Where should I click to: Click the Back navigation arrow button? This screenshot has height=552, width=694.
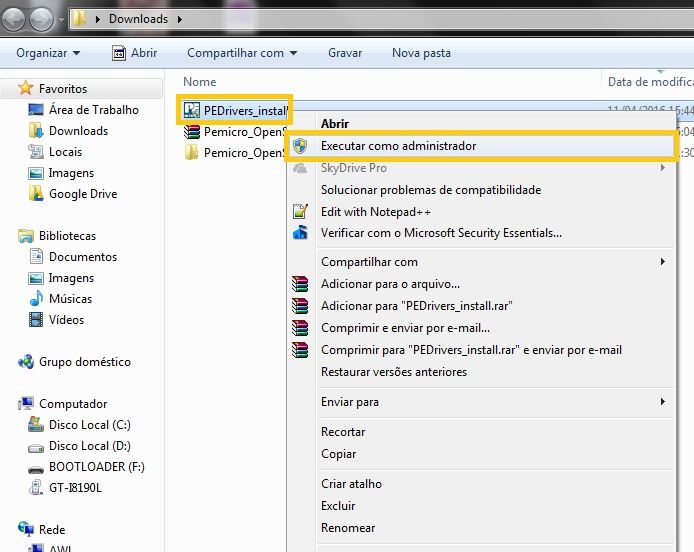[13, 19]
